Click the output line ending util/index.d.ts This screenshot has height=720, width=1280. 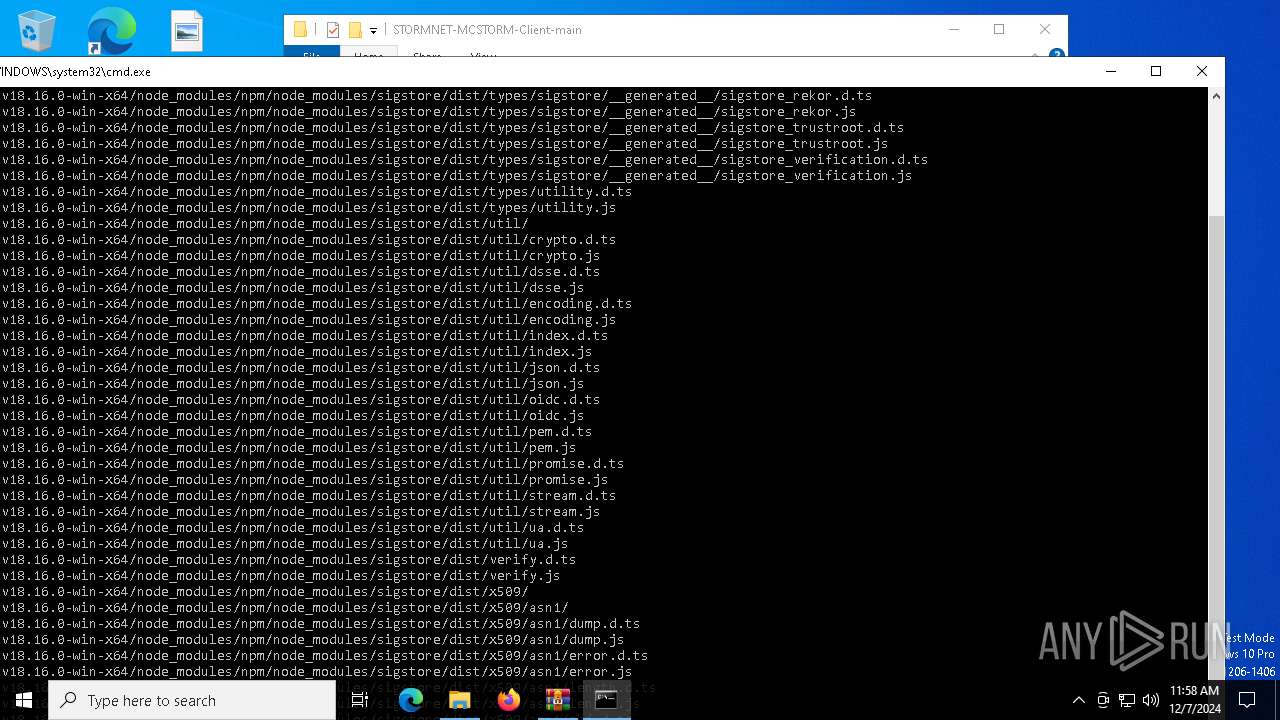(304, 336)
